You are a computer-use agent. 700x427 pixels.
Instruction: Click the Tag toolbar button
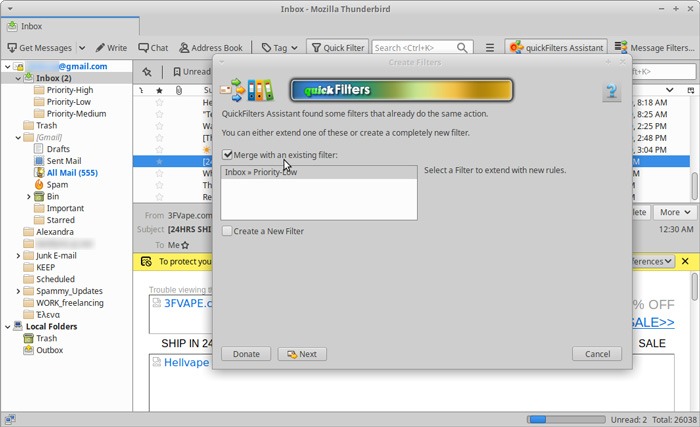coord(274,48)
